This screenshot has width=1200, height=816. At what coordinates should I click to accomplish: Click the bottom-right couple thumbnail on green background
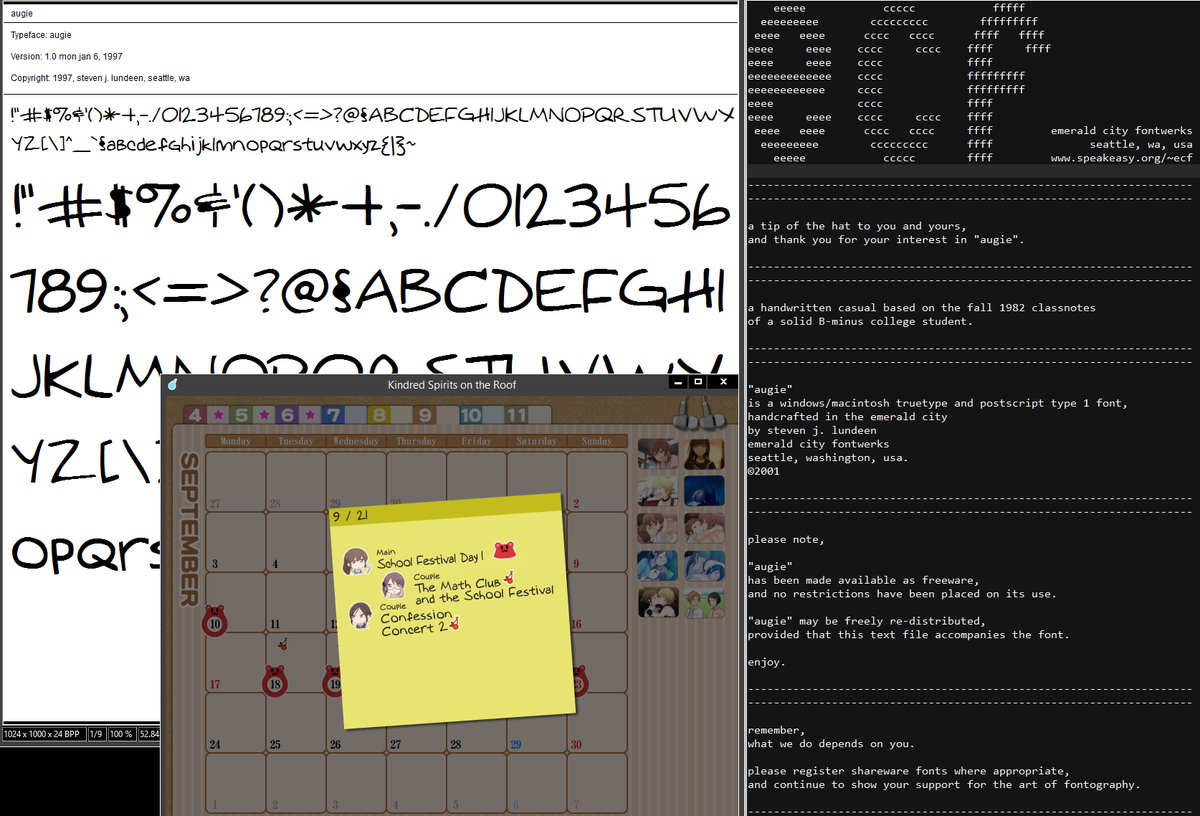pyautogui.click(x=704, y=602)
